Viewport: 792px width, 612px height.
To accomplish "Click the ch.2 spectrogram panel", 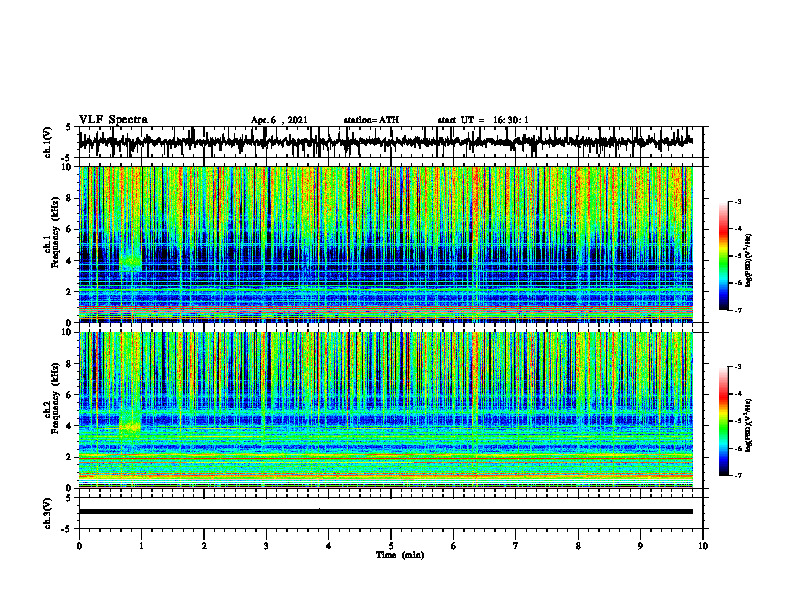I will pyautogui.click(x=385, y=410).
